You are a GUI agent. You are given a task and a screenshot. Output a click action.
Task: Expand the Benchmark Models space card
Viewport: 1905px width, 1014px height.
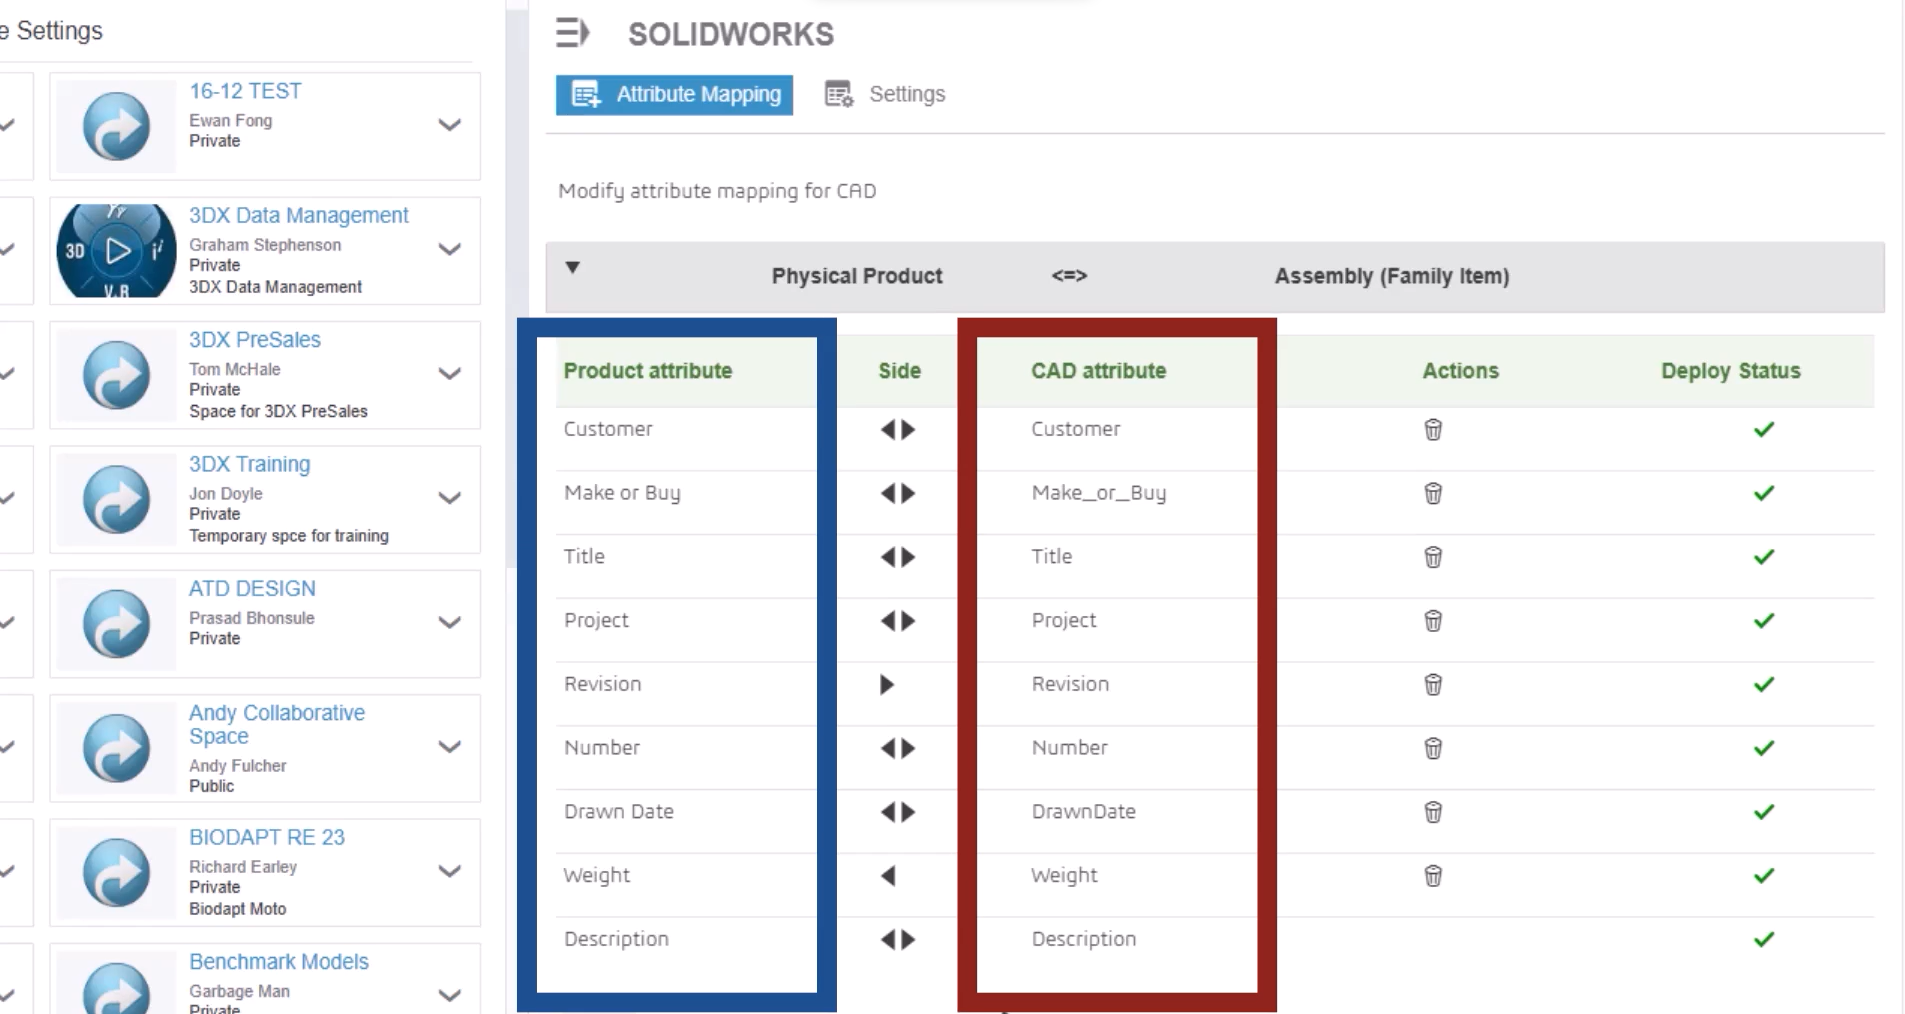point(450,995)
